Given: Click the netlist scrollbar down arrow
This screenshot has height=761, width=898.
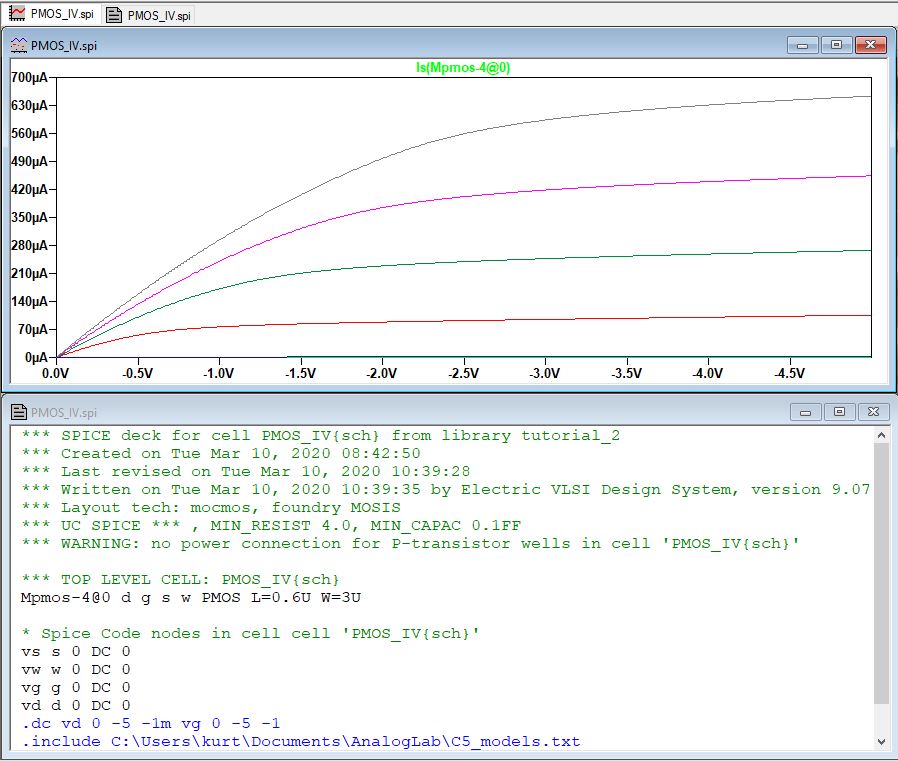Looking at the screenshot, I should 881,741.
